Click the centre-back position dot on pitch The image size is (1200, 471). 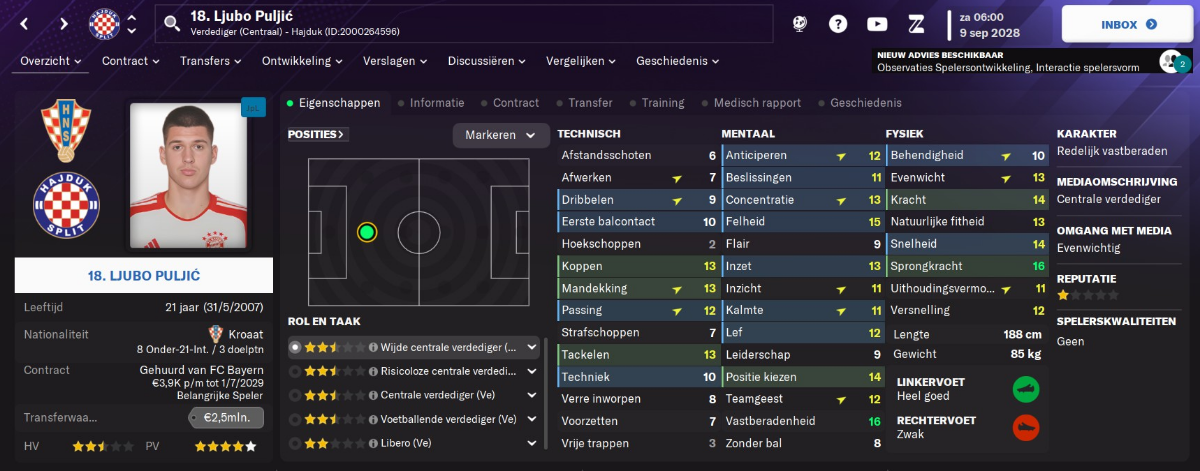pos(367,233)
